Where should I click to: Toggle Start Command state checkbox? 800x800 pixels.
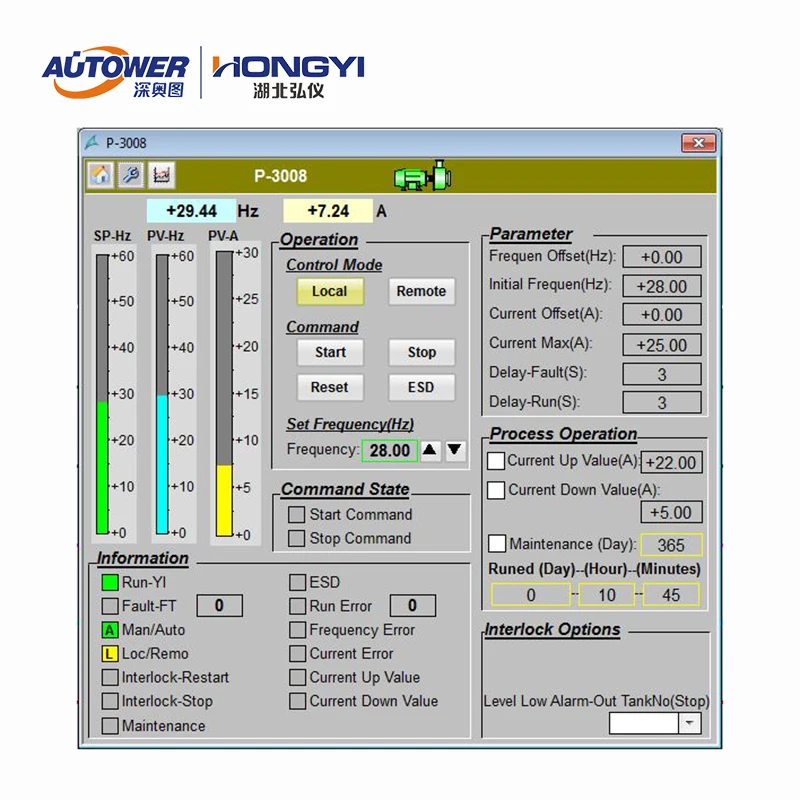[296, 514]
